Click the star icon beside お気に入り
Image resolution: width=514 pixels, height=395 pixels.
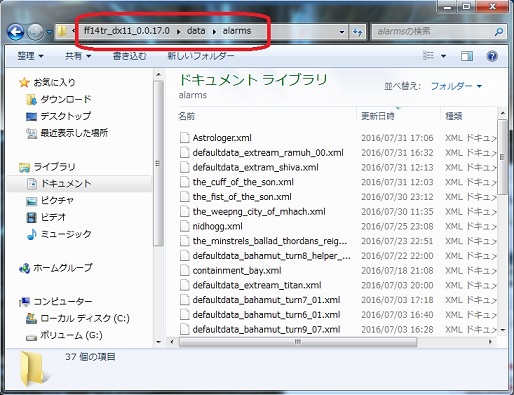[24, 82]
